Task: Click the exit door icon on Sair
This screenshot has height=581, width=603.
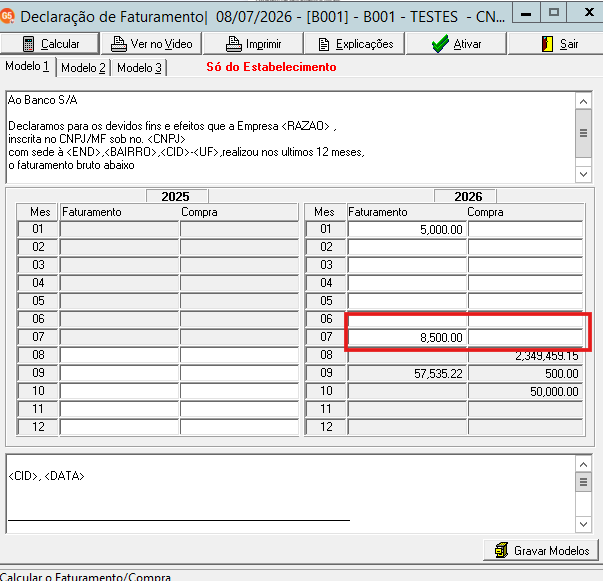Action: click(x=547, y=44)
